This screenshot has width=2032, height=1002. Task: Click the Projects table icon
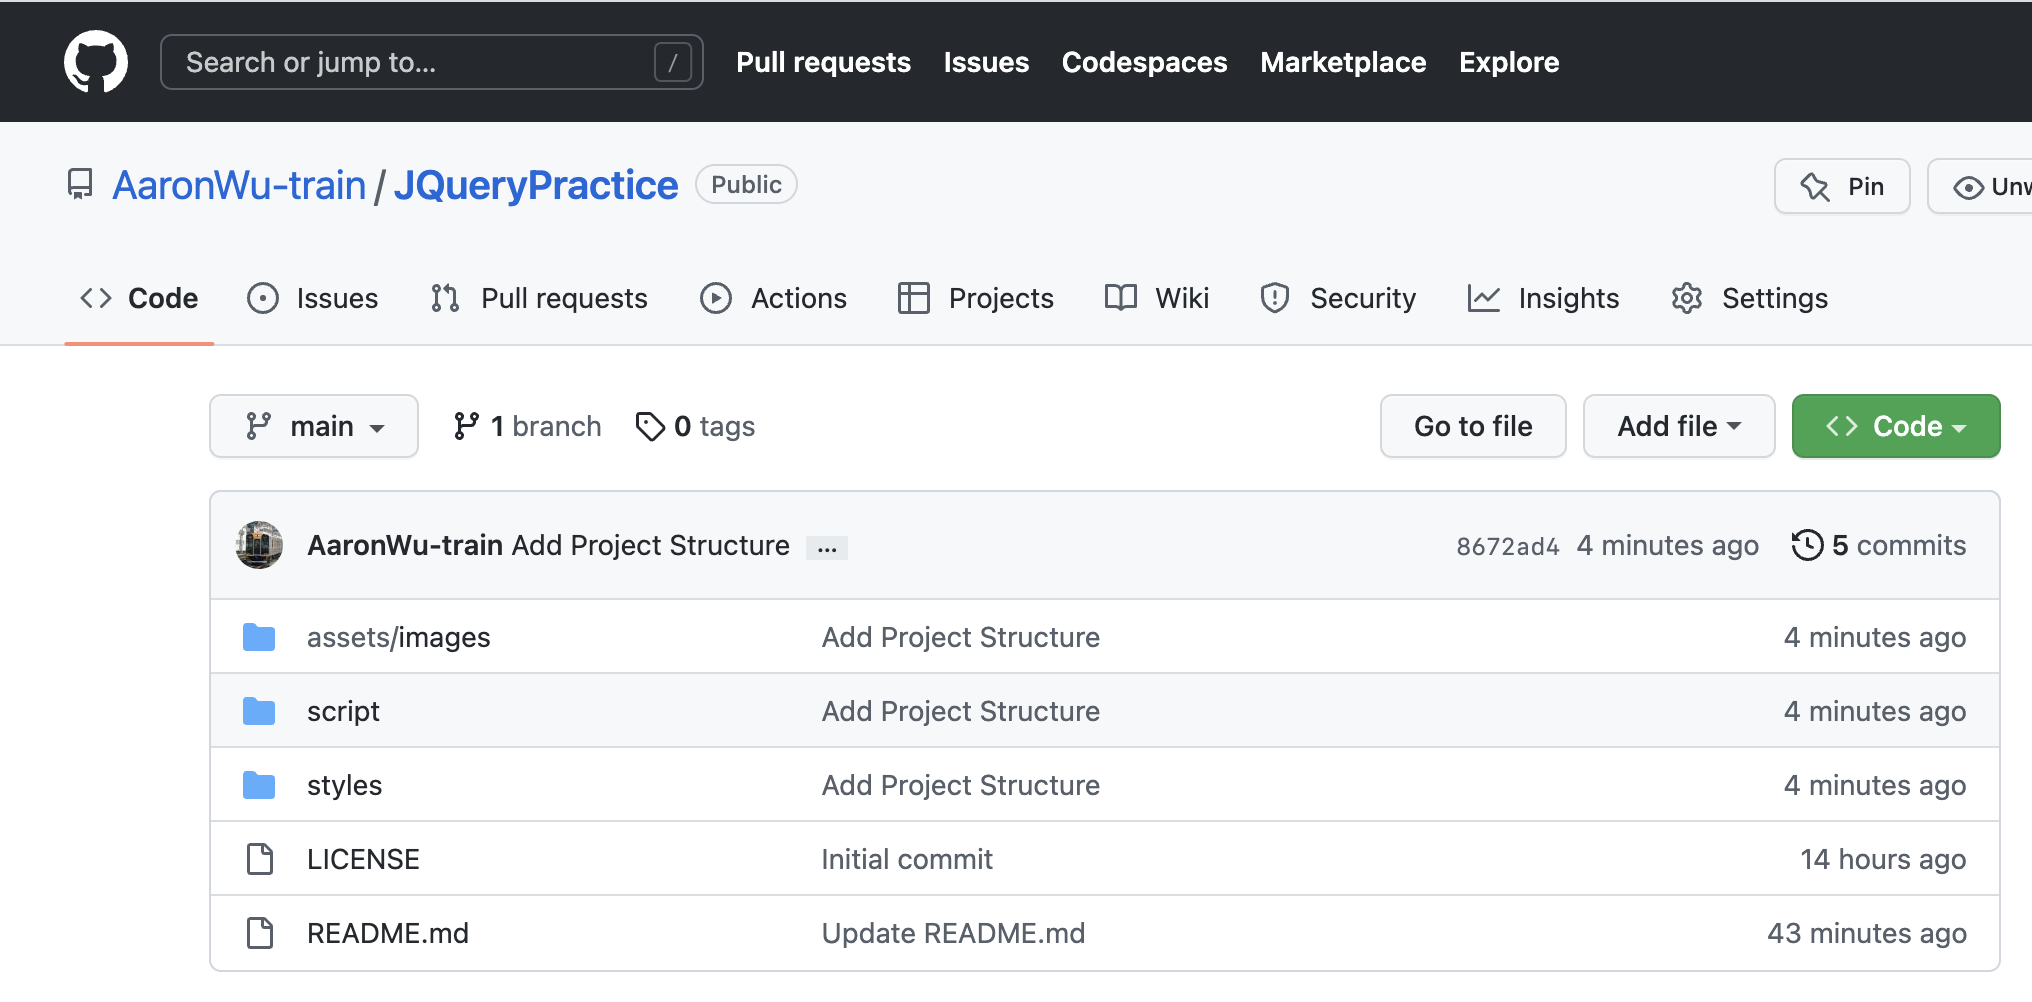pos(914,298)
